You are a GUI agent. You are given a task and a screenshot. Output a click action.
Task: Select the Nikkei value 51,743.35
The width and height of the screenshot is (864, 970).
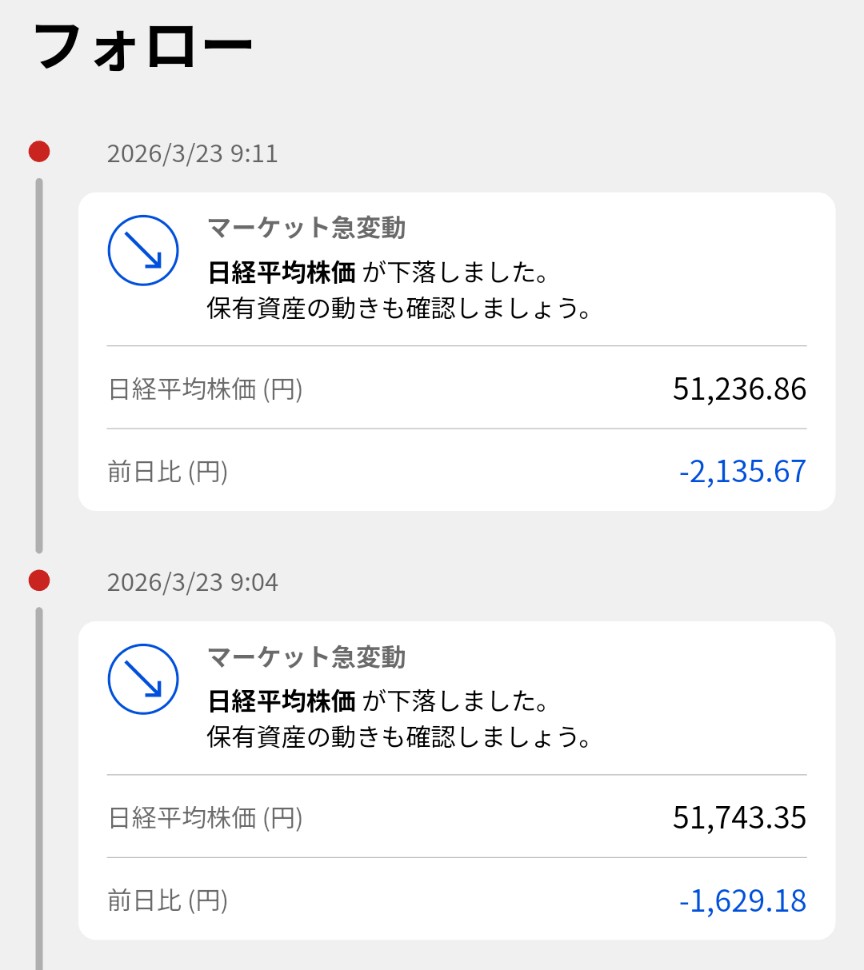(739, 818)
